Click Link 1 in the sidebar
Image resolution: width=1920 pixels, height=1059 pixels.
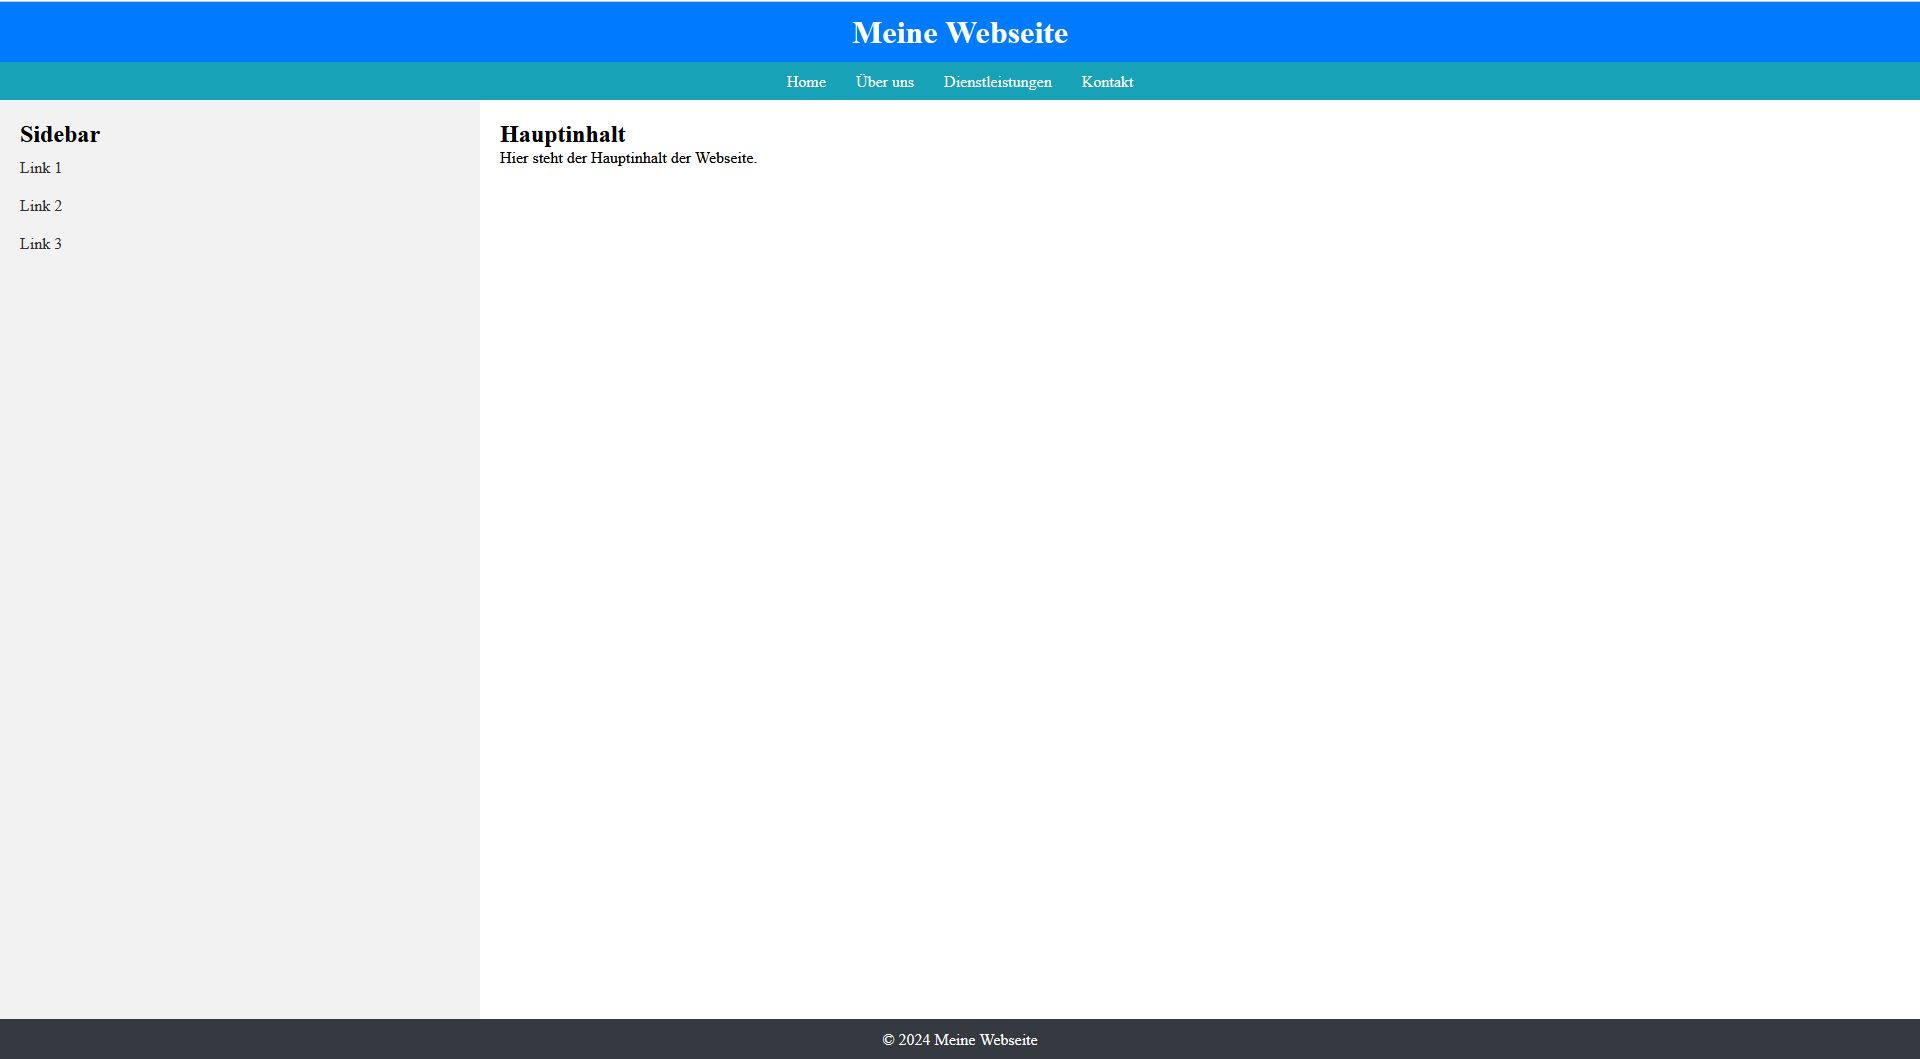click(x=41, y=168)
